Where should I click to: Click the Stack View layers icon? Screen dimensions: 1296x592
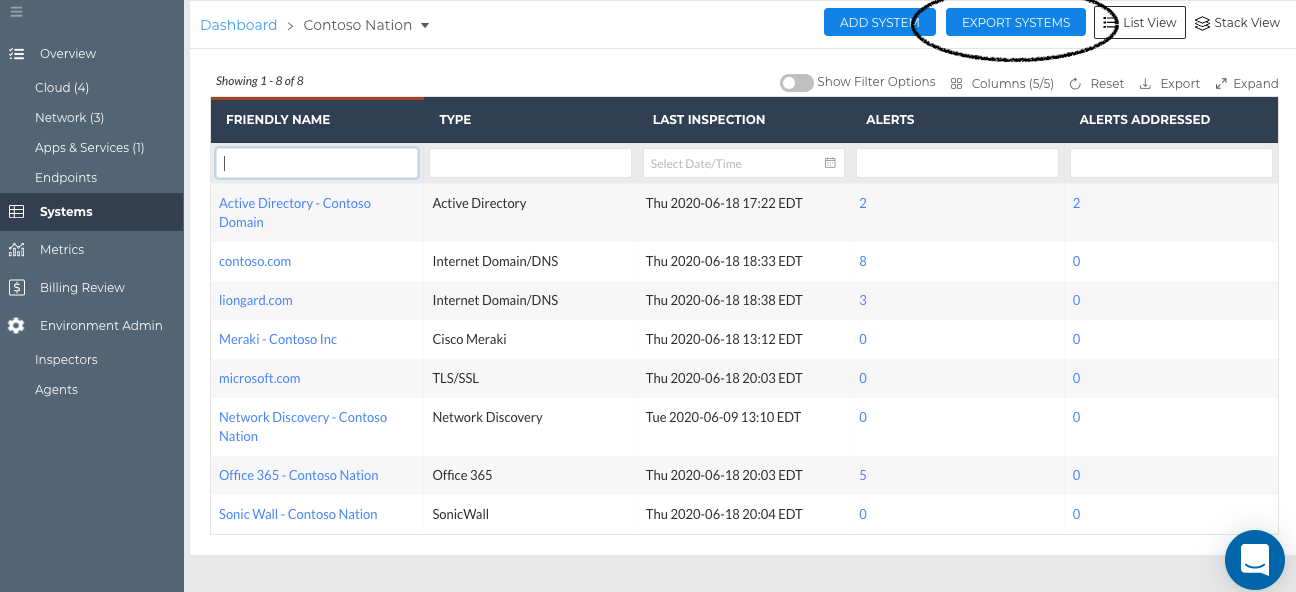[1202, 23]
